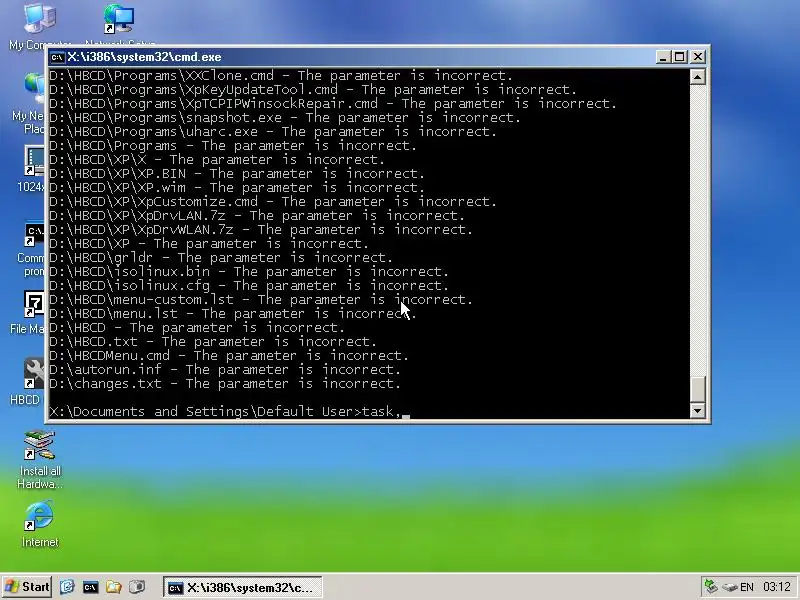Click the cmd.exe taskbar button

click(243, 587)
